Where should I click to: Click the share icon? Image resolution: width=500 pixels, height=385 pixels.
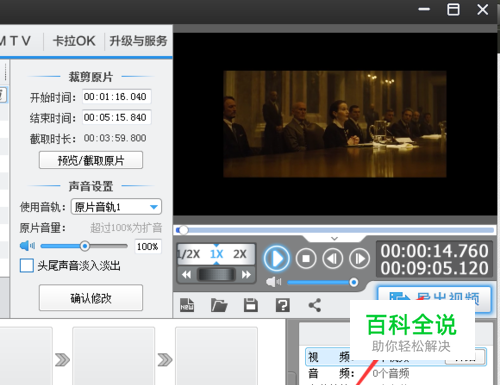315,305
